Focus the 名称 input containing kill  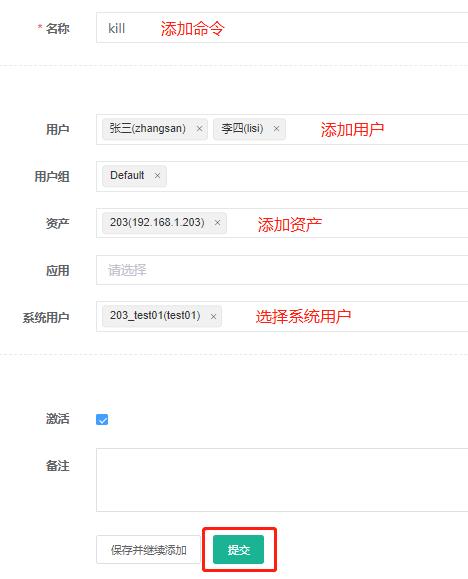point(282,28)
